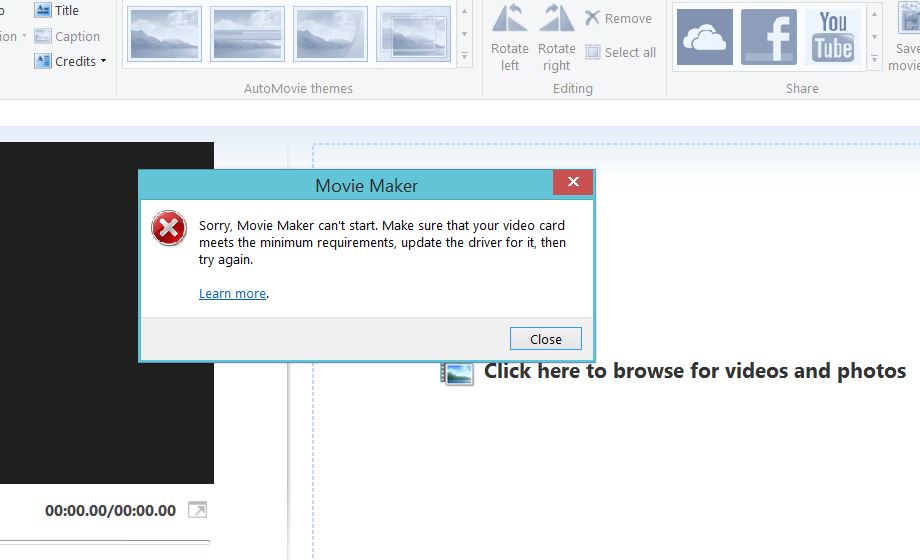Image resolution: width=920 pixels, height=560 pixels.
Task: Click the Title button in the ribbon
Action: coord(57,10)
